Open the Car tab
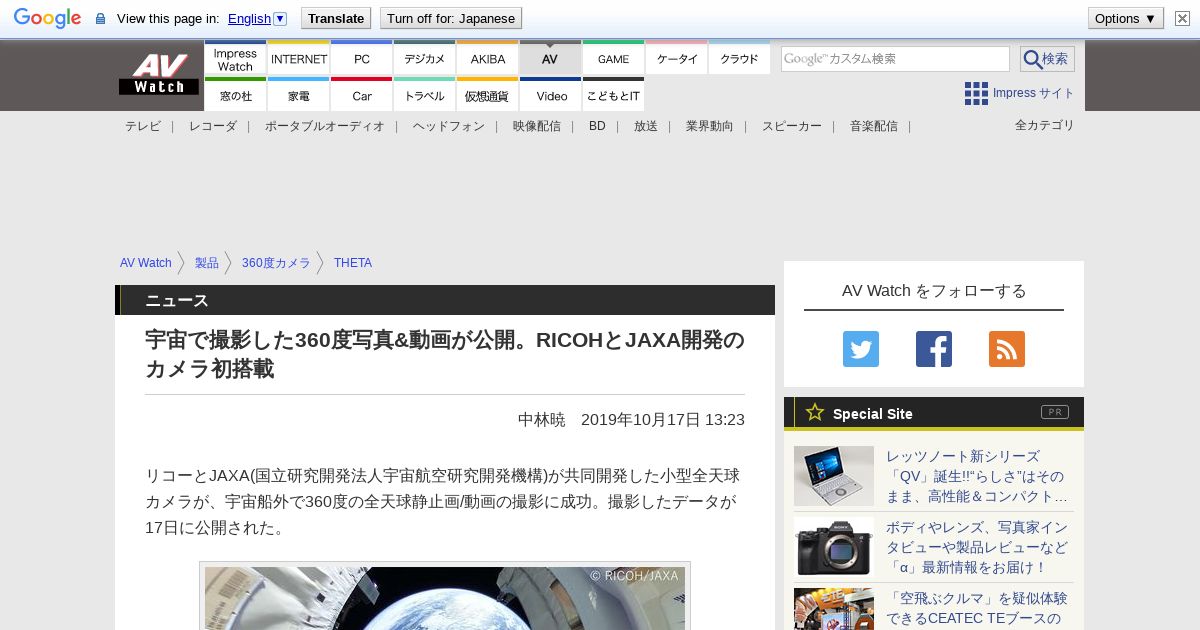Screen dimensions: 1200x630 (361, 96)
